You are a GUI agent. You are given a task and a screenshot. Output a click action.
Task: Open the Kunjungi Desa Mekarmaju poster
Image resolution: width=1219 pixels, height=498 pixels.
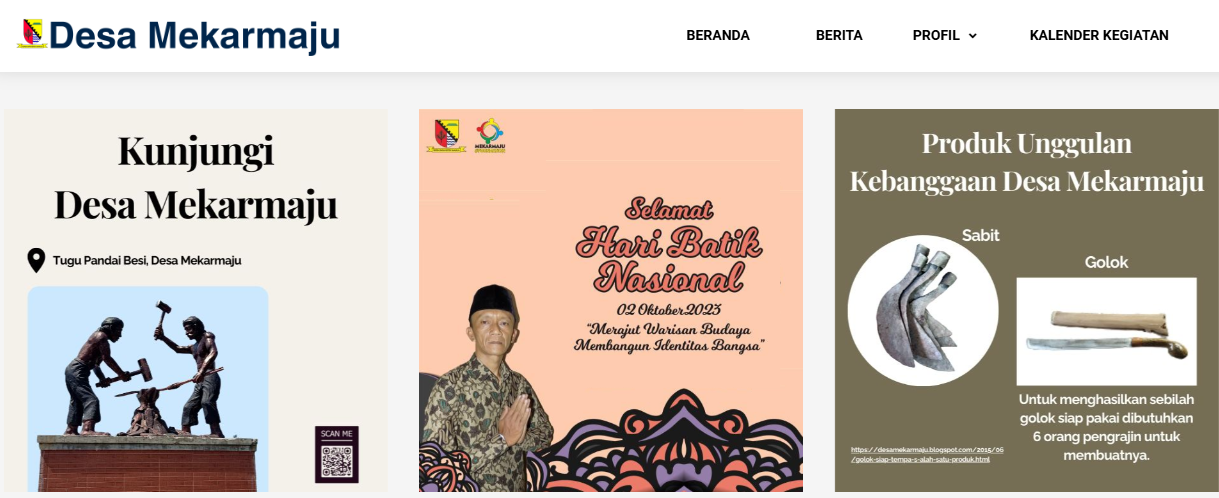[196, 300]
